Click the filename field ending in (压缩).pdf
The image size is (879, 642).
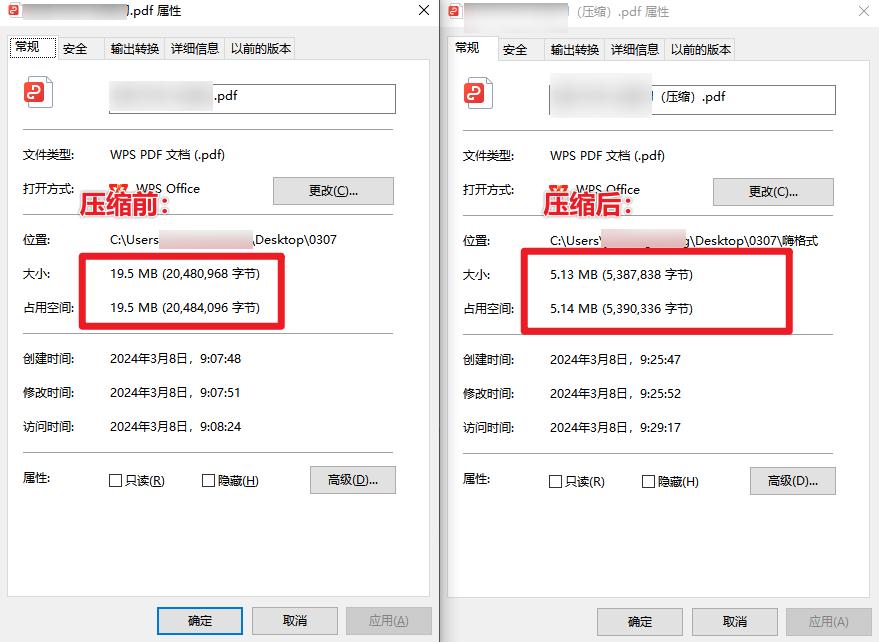[x=692, y=100]
